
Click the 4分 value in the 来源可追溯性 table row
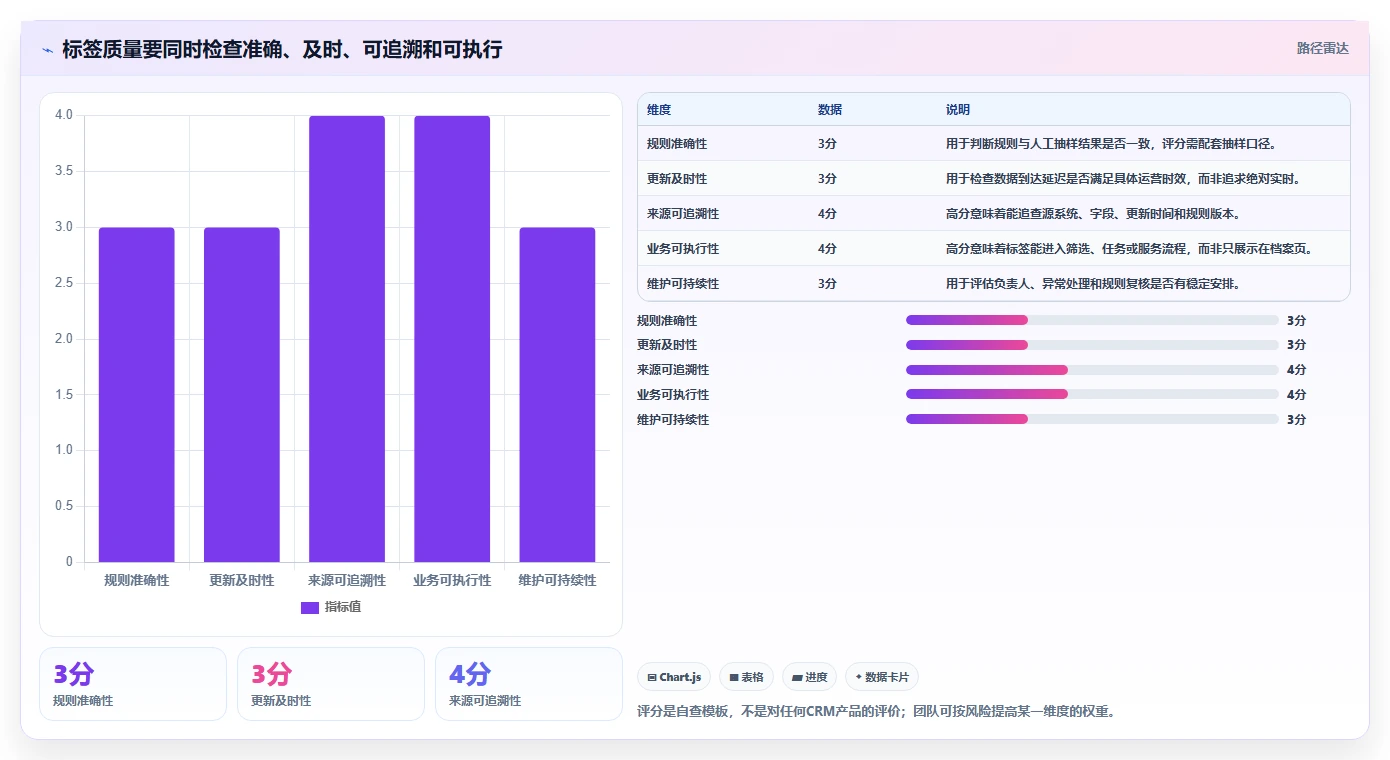pos(827,214)
